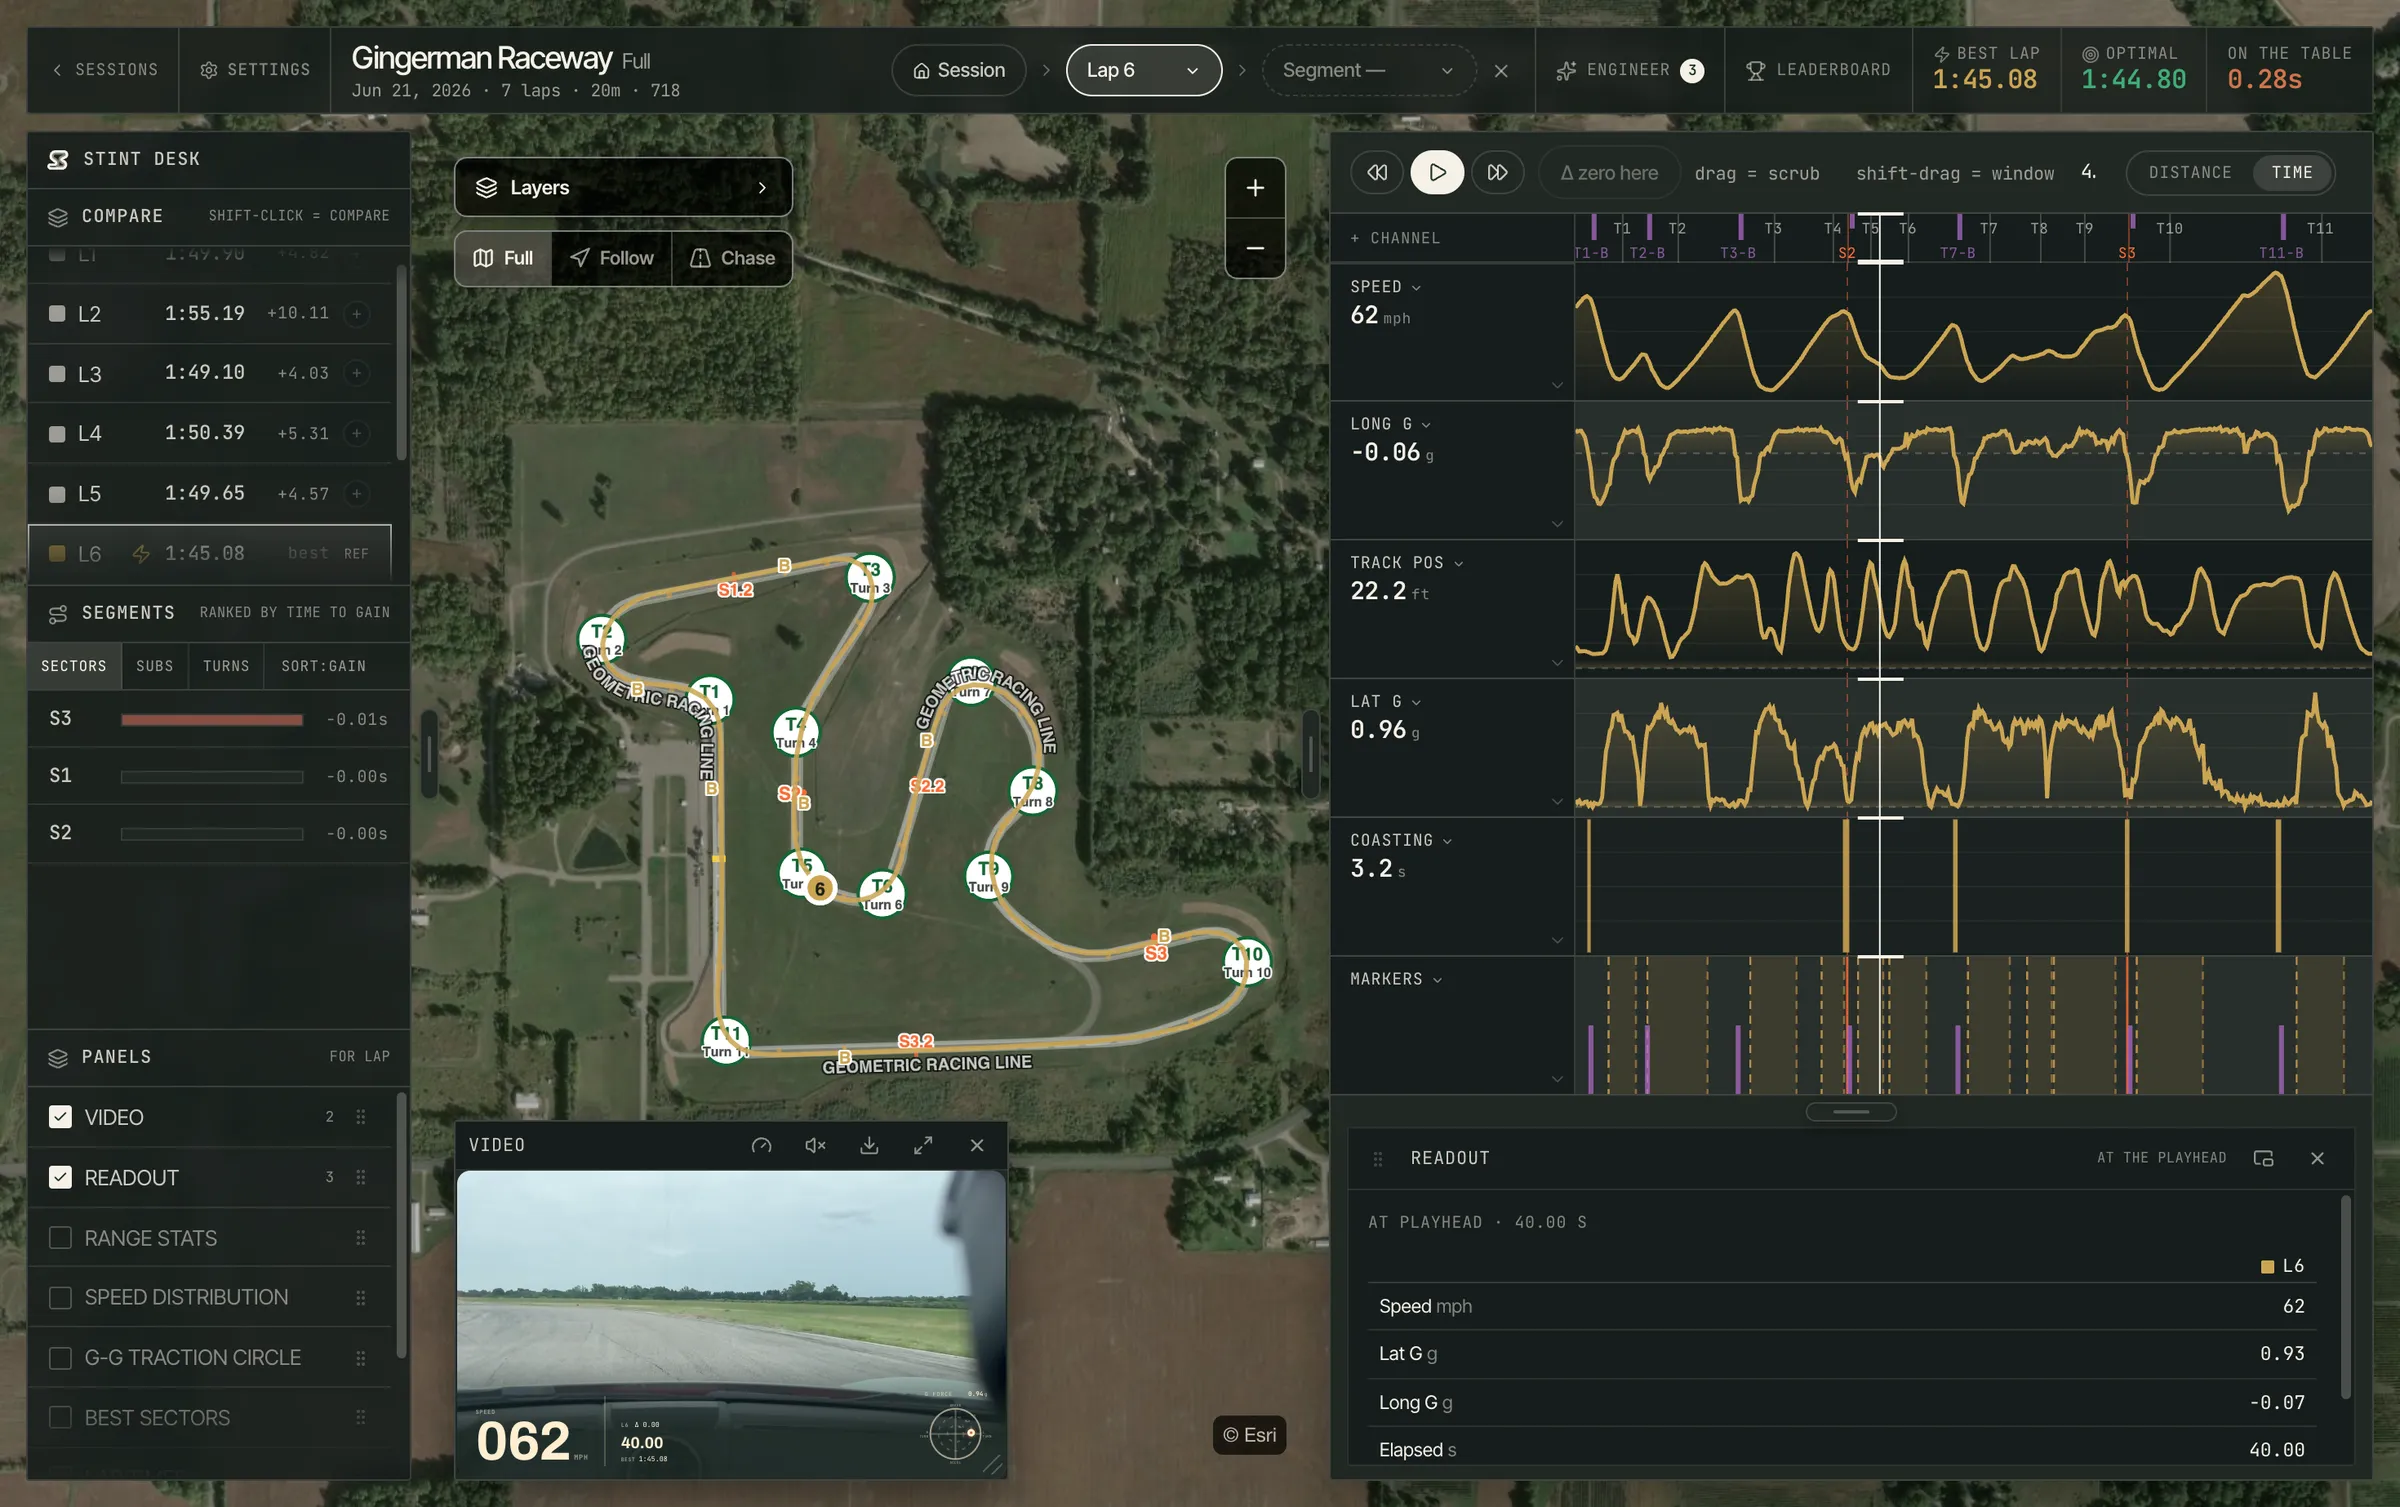The image size is (2400, 1507).
Task: Zoom in the map with plus
Action: pyautogui.click(x=1255, y=188)
